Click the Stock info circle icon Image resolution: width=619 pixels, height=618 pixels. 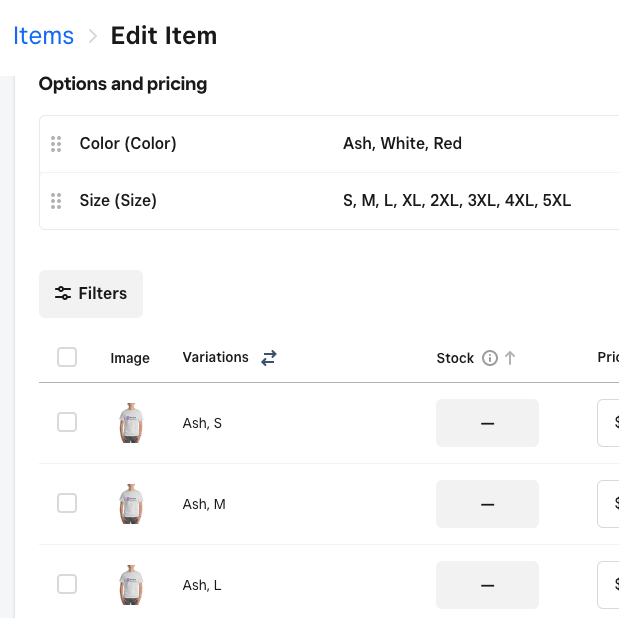(x=489, y=358)
